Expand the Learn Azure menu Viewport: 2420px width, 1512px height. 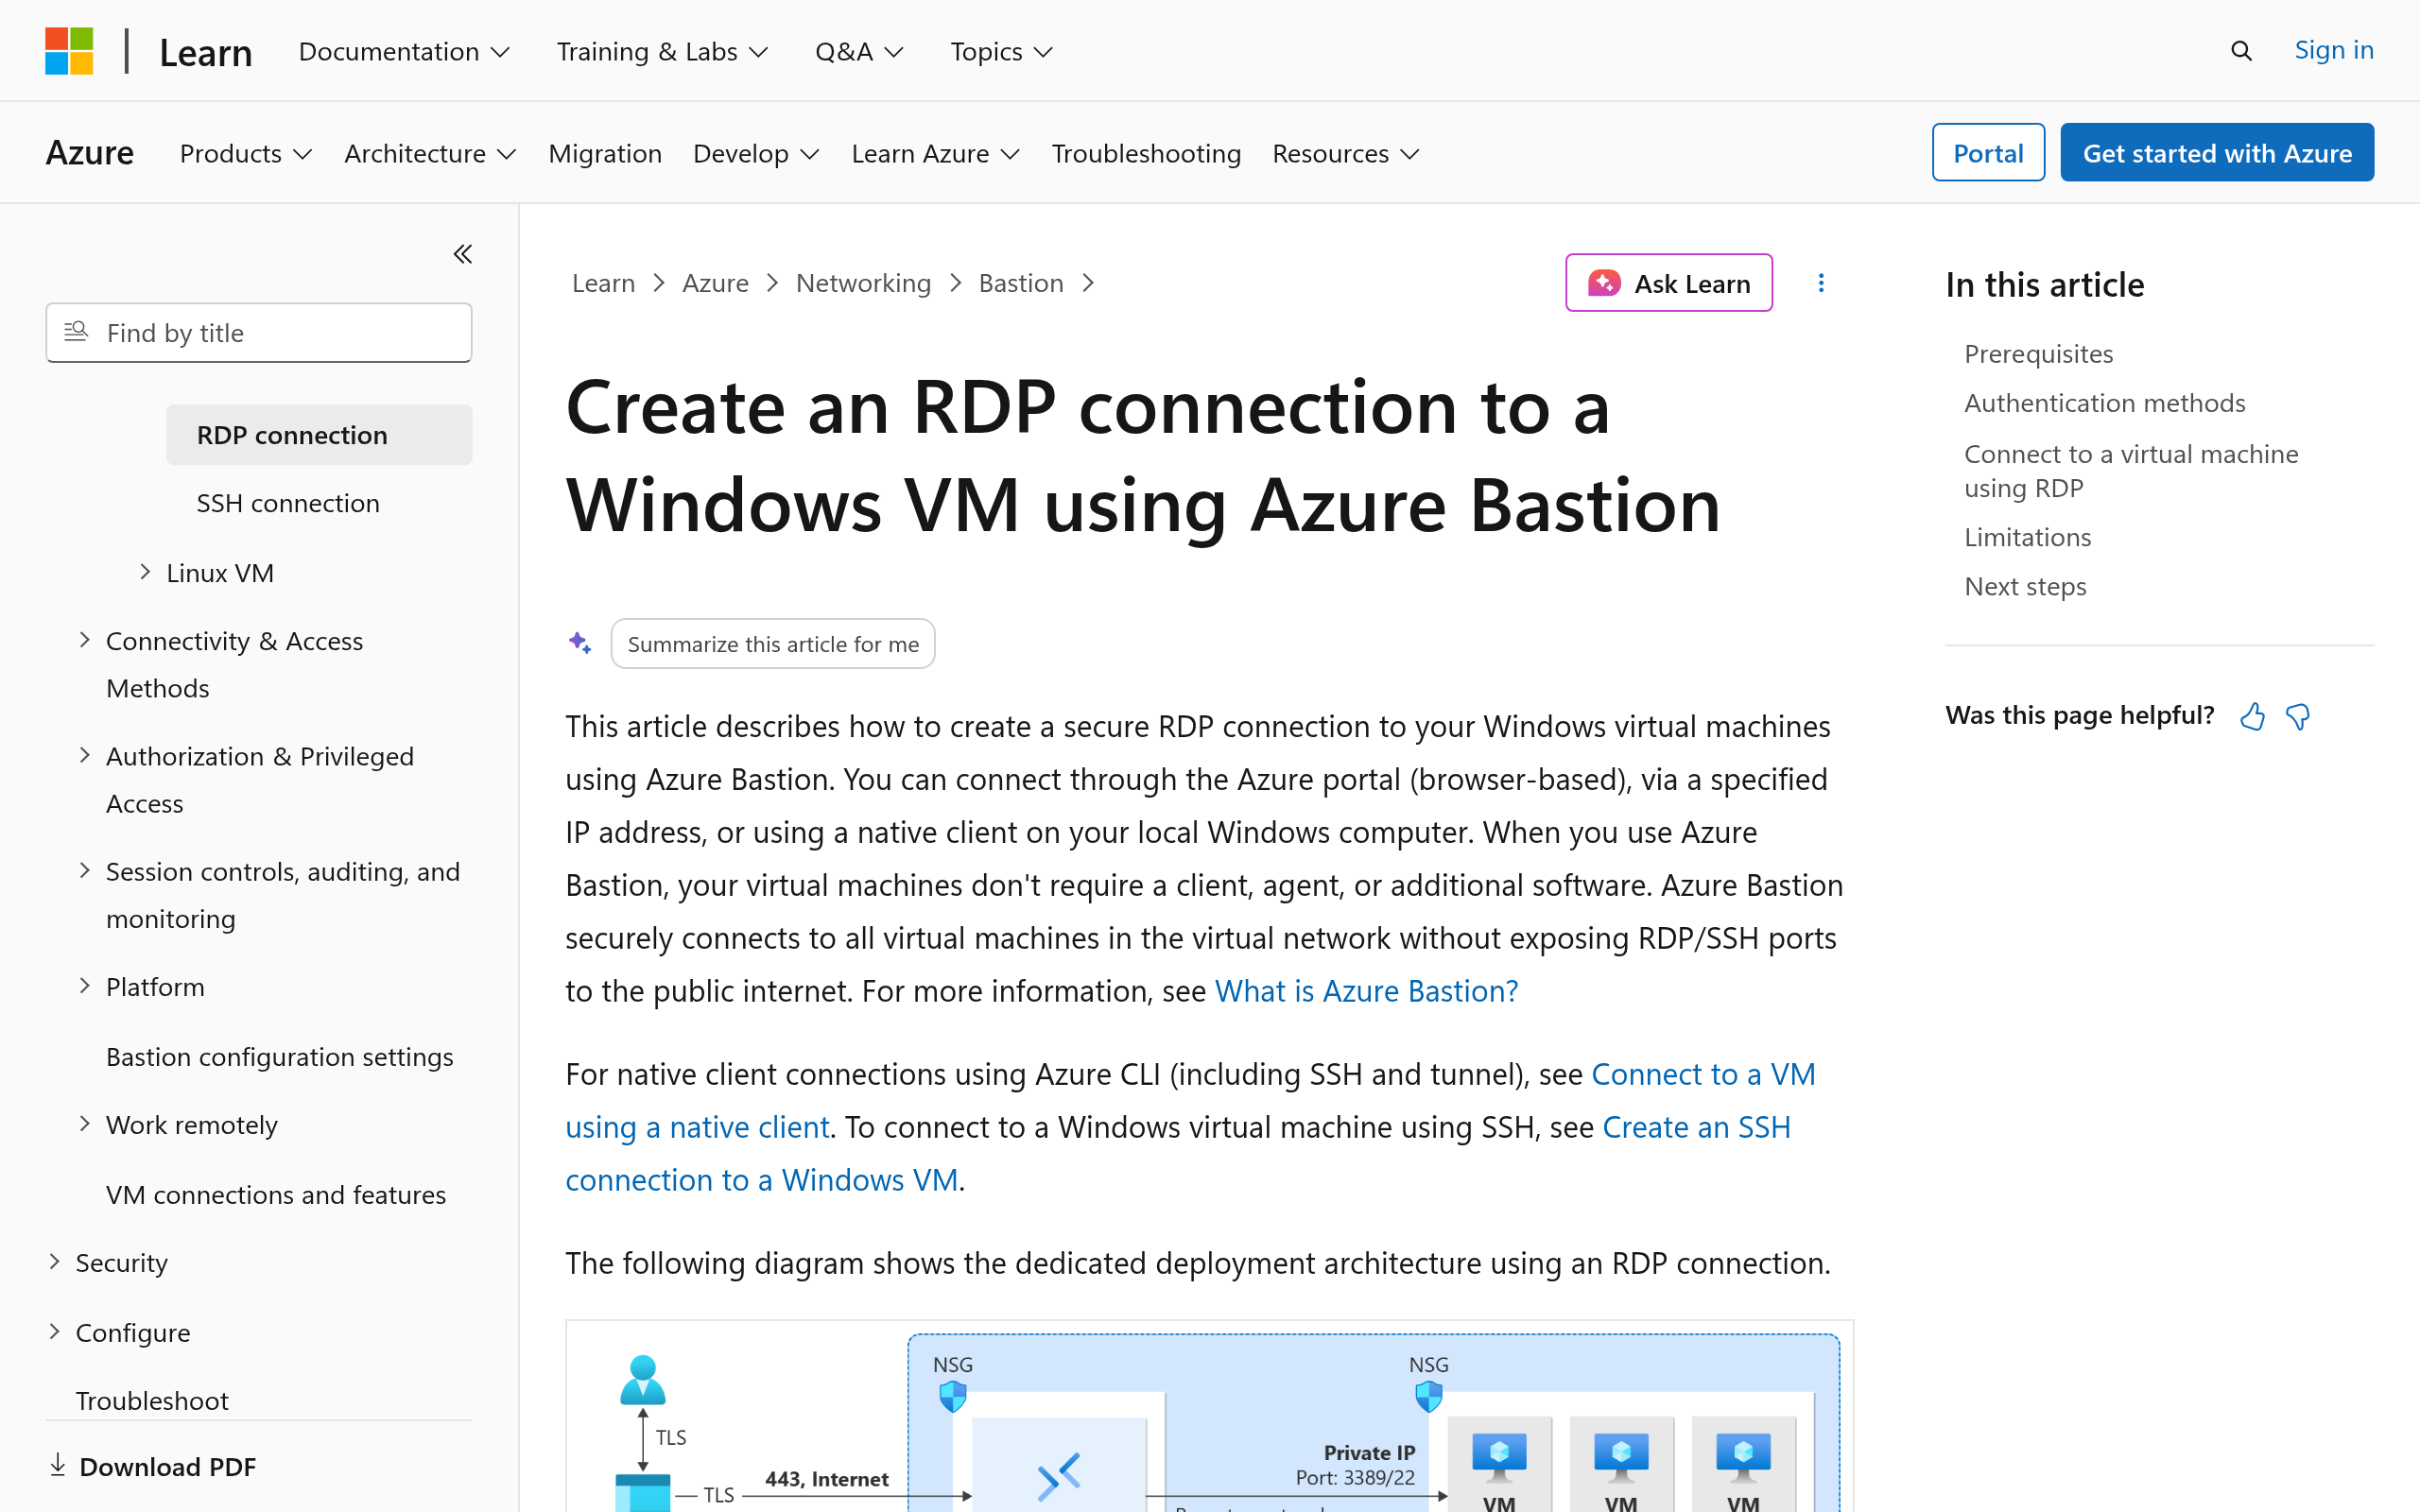click(935, 153)
